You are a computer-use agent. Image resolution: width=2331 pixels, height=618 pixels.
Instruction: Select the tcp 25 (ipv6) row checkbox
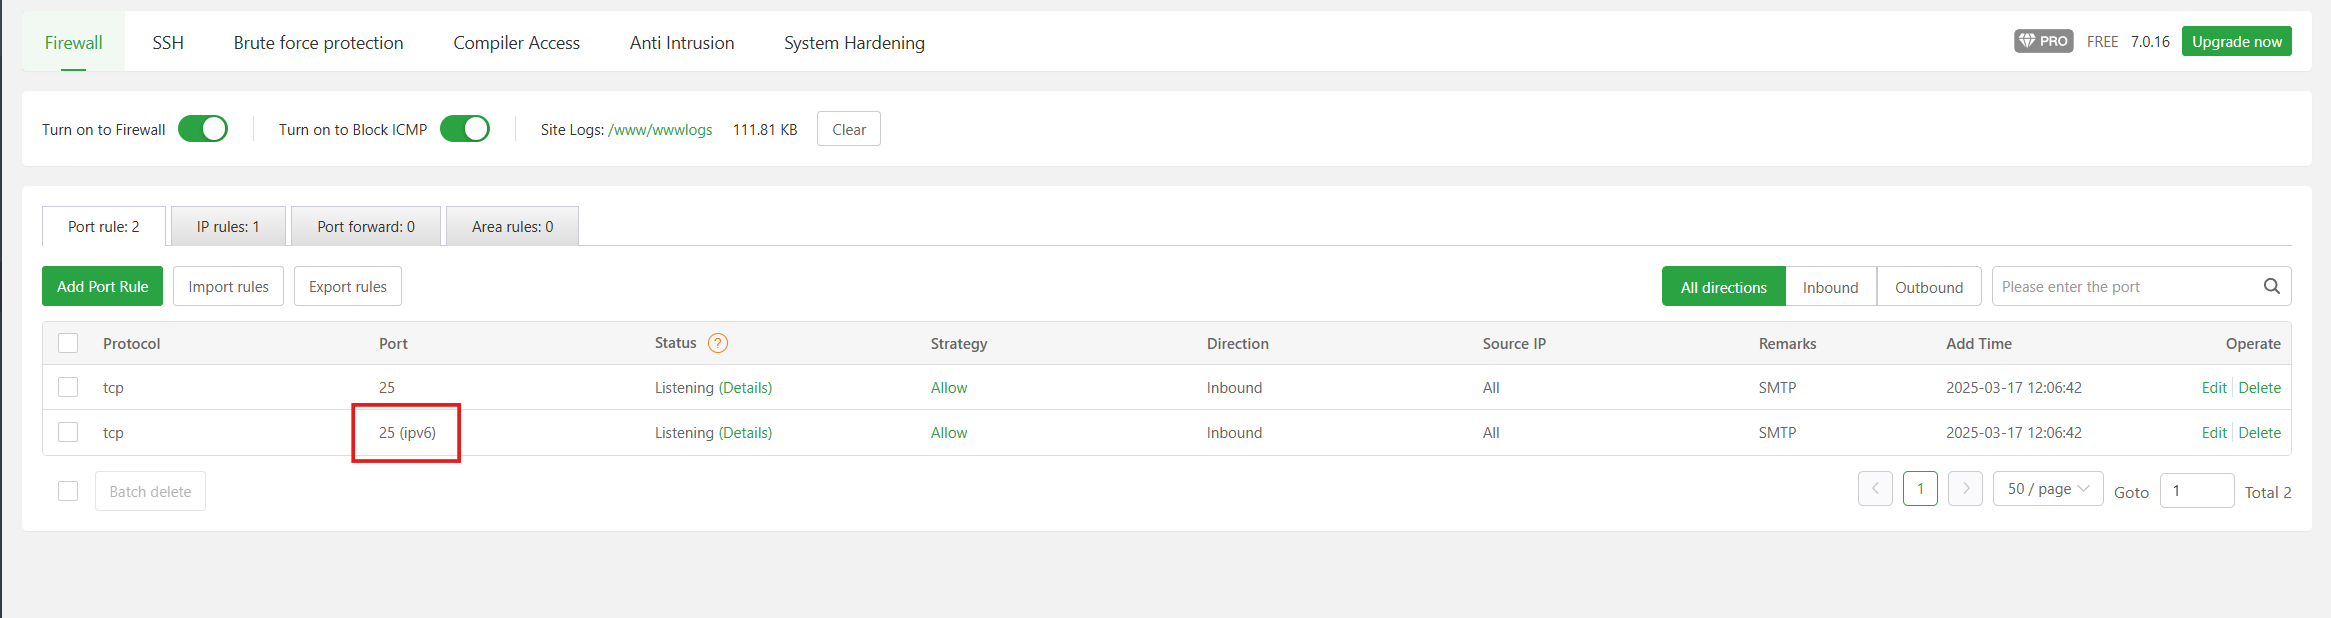68,432
